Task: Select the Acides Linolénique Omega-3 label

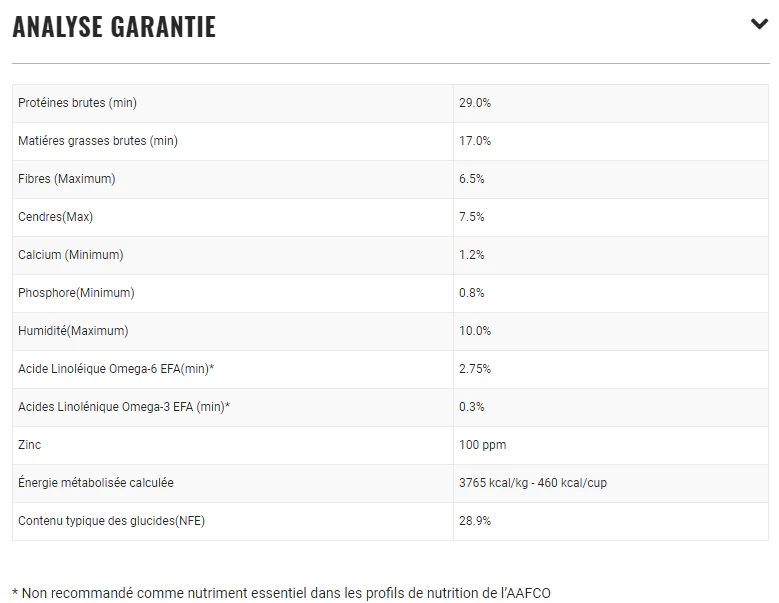Action: click(124, 407)
